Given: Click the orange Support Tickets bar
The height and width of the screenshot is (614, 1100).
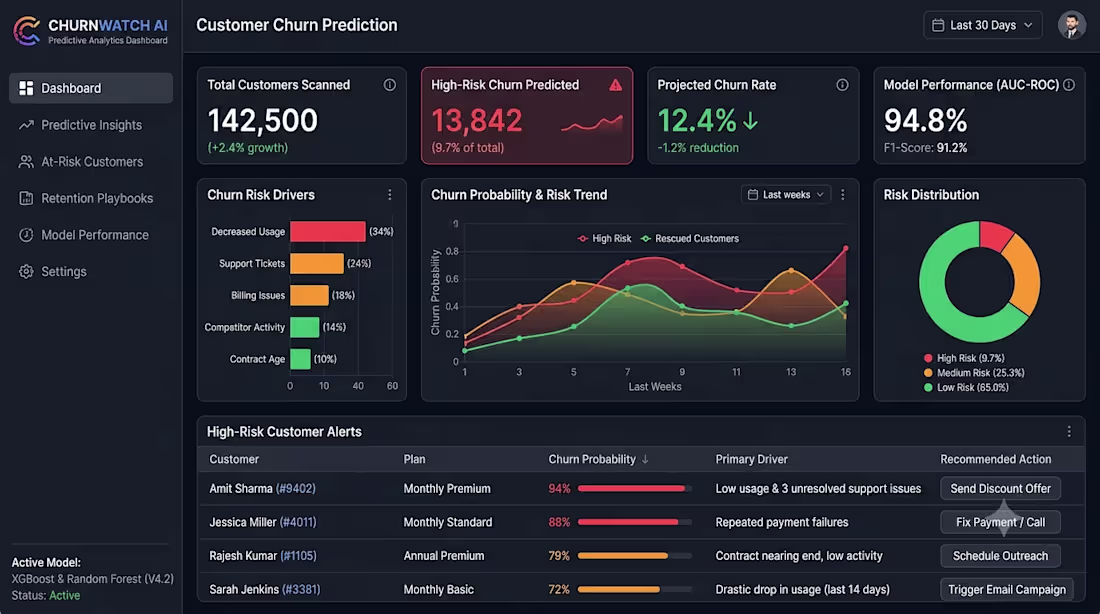Looking at the screenshot, I should [x=317, y=263].
